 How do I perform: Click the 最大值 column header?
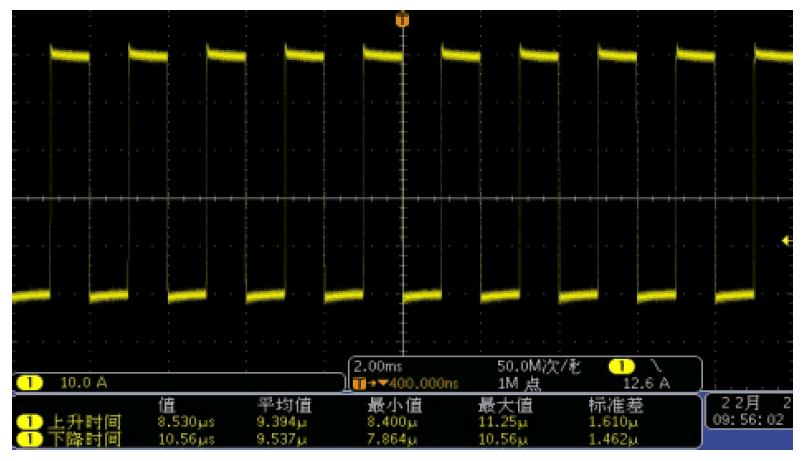pyautogui.click(x=505, y=405)
